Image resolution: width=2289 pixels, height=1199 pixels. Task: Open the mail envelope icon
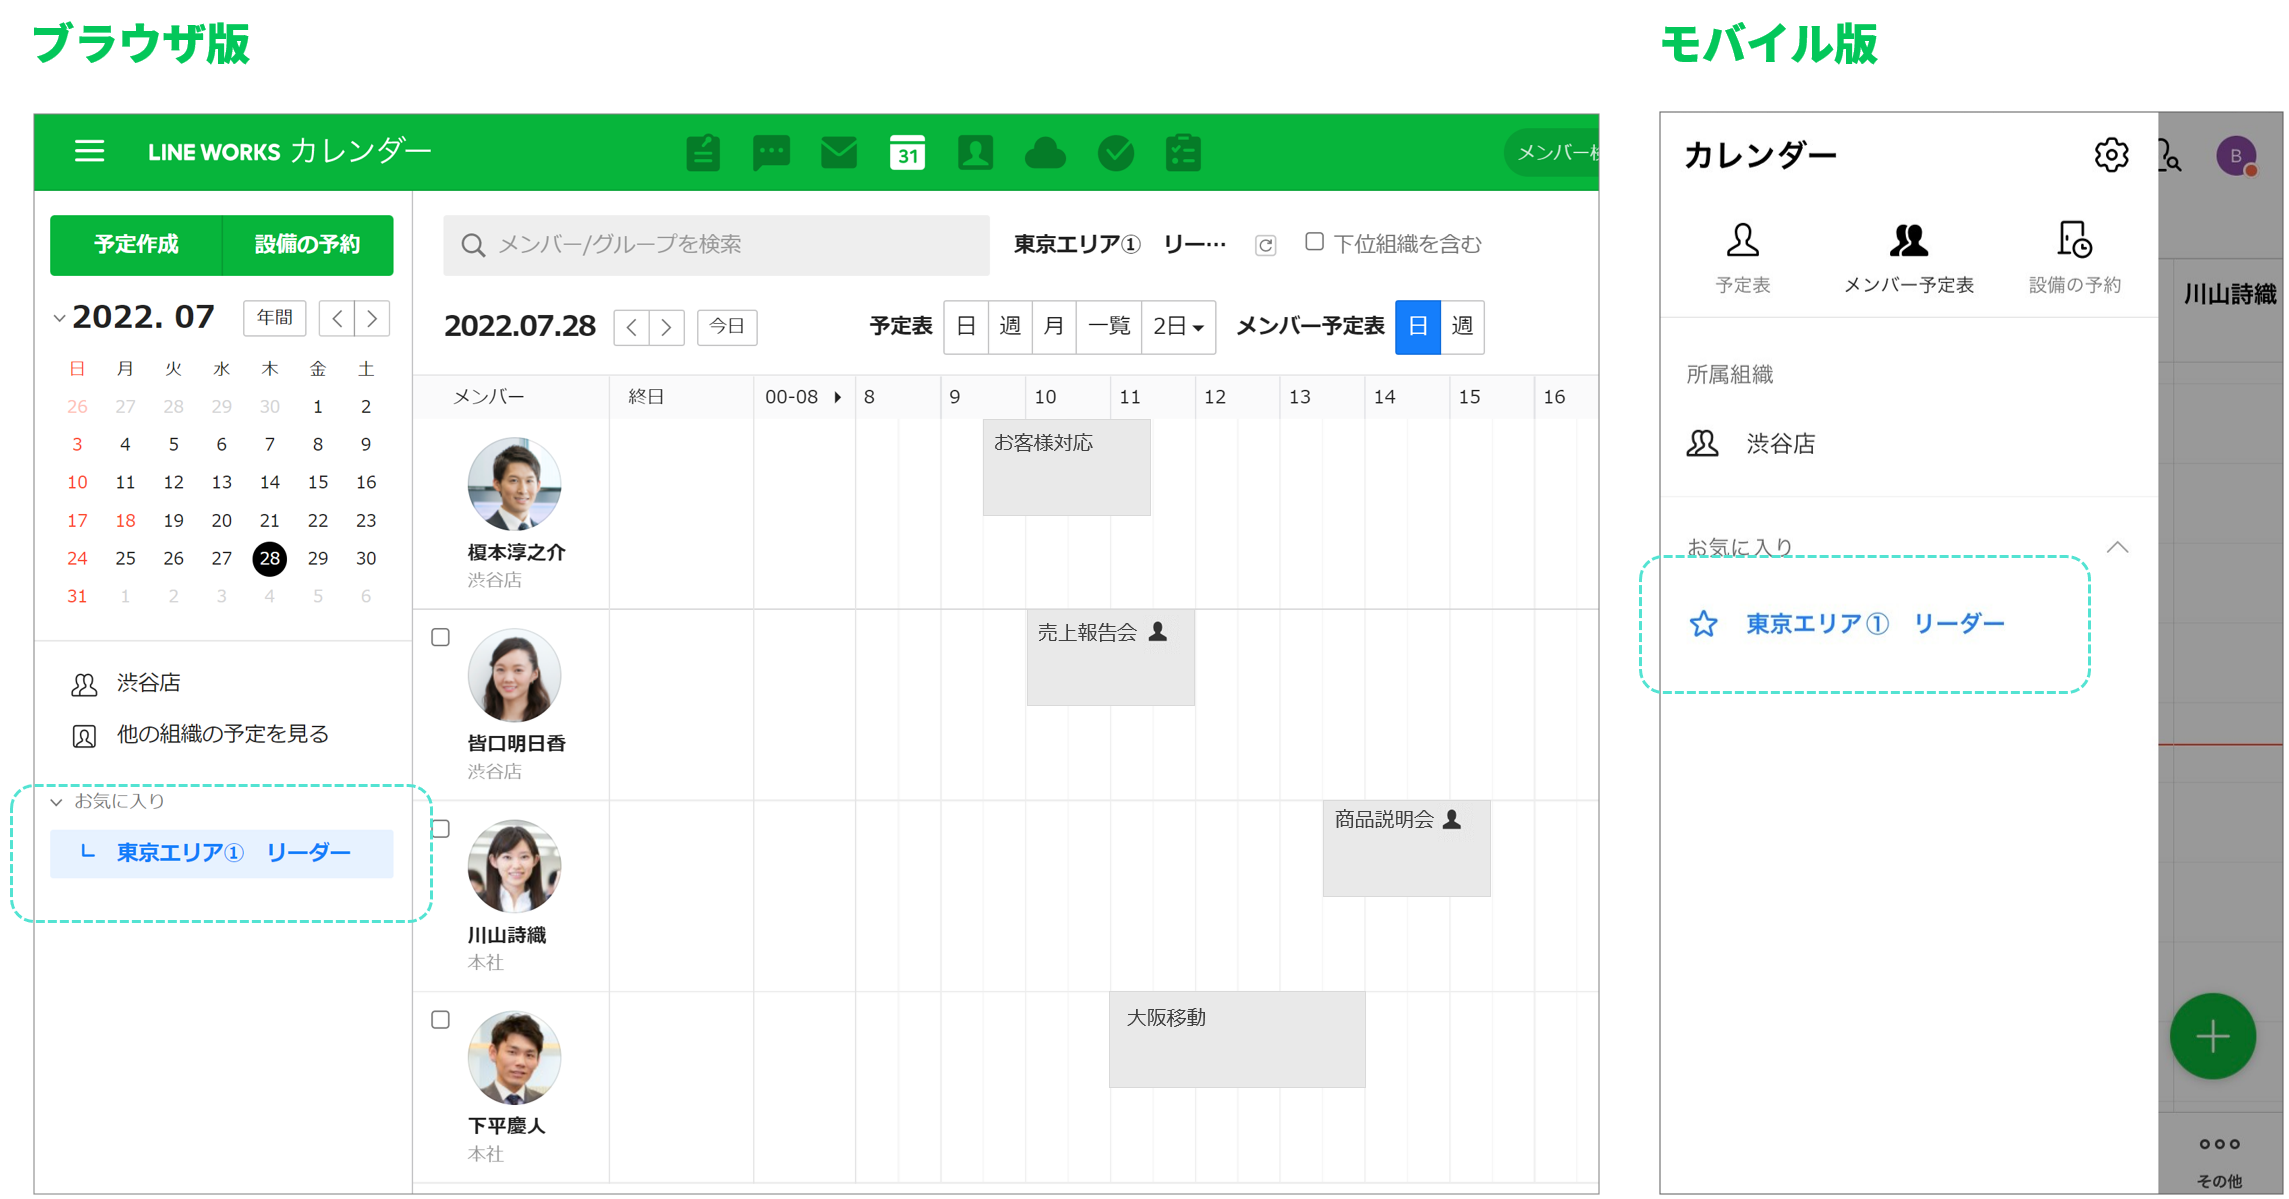(x=838, y=153)
